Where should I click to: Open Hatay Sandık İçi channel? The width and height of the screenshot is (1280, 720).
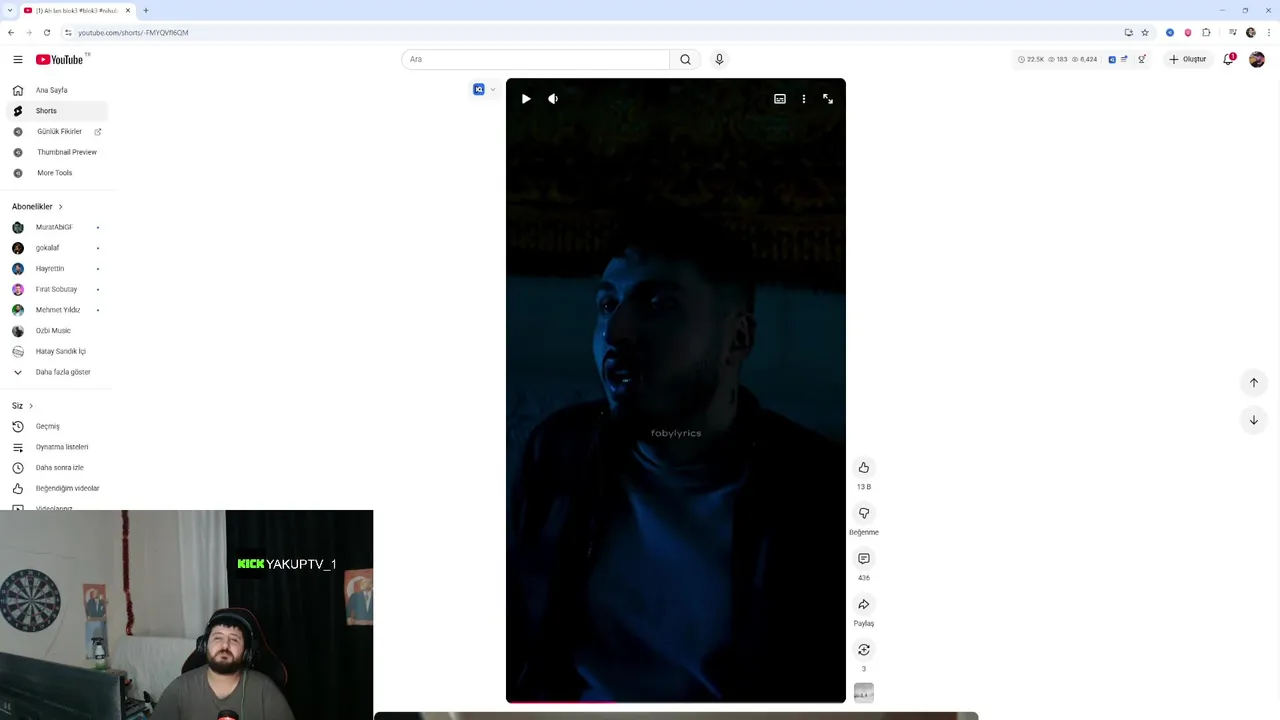(x=57, y=351)
